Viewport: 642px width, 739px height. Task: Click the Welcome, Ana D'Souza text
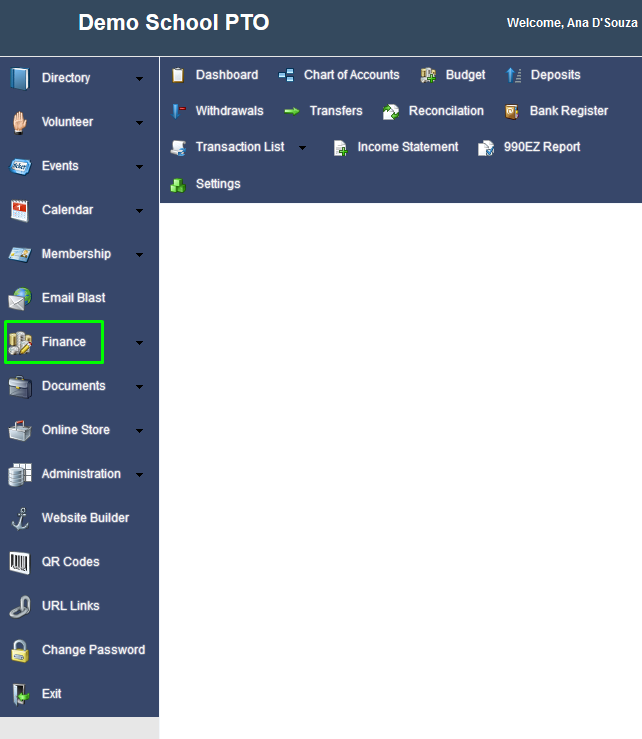pyautogui.click(x=572, y=23)
